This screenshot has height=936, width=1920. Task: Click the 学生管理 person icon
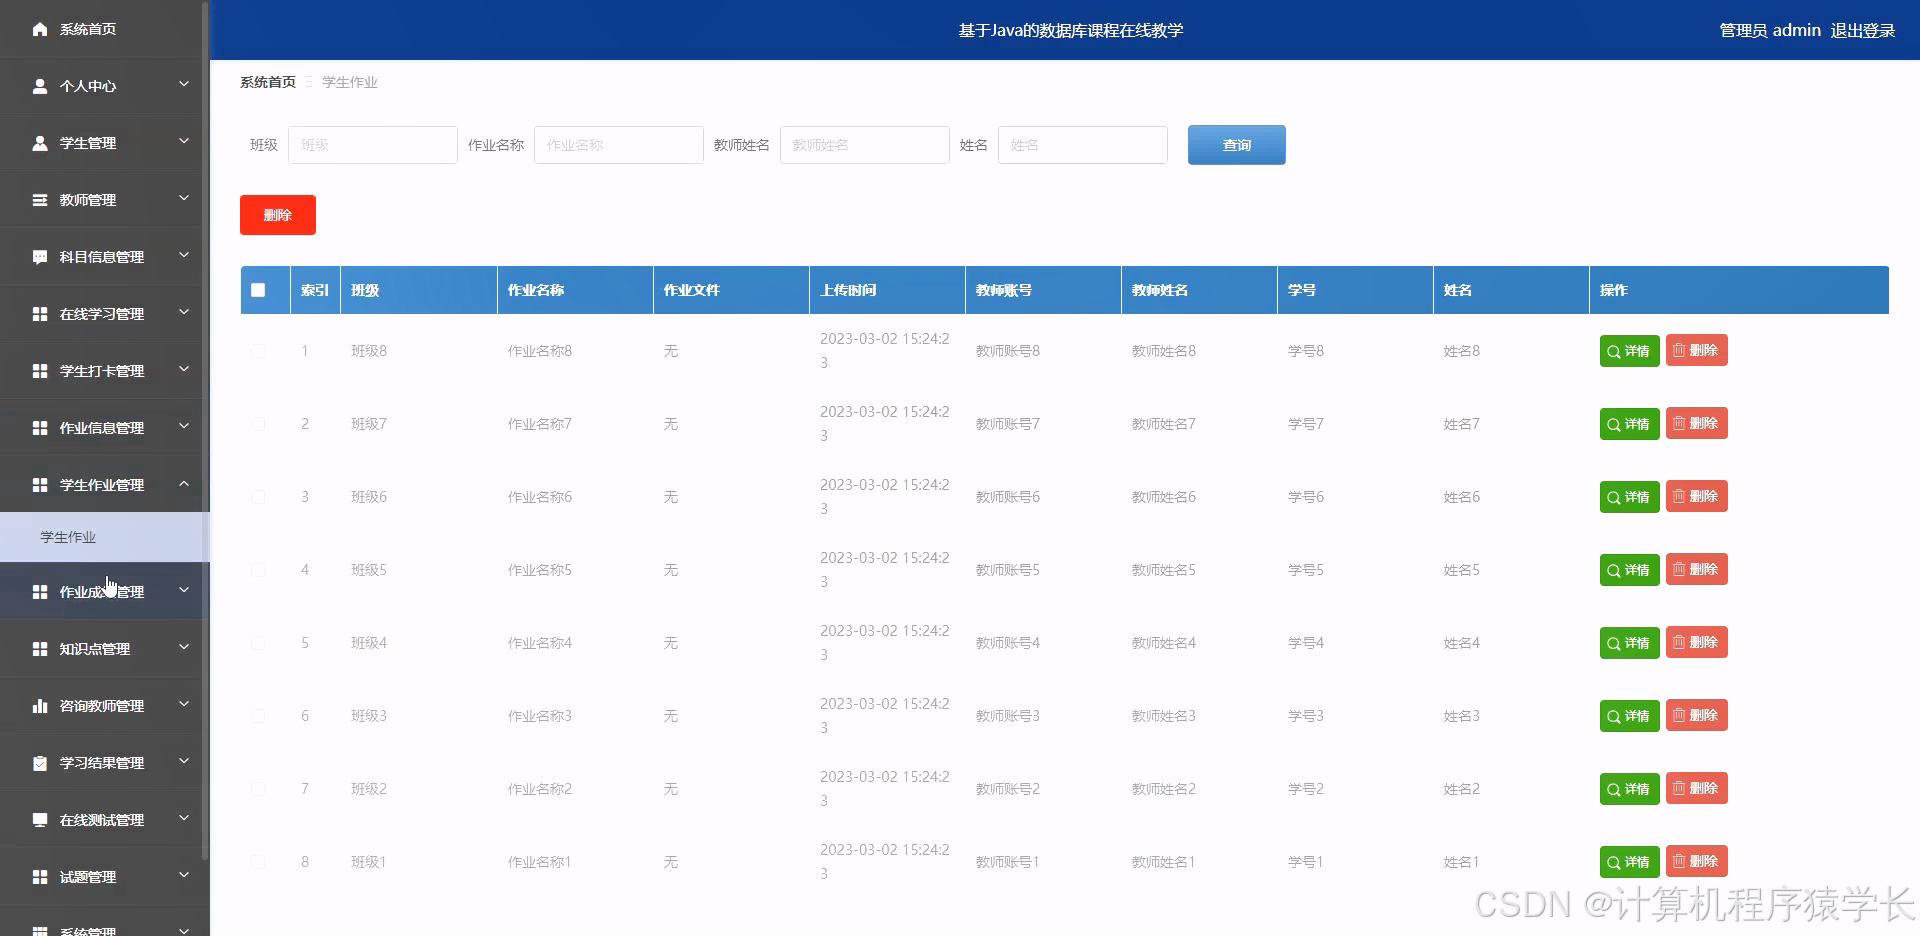point(39,142)
